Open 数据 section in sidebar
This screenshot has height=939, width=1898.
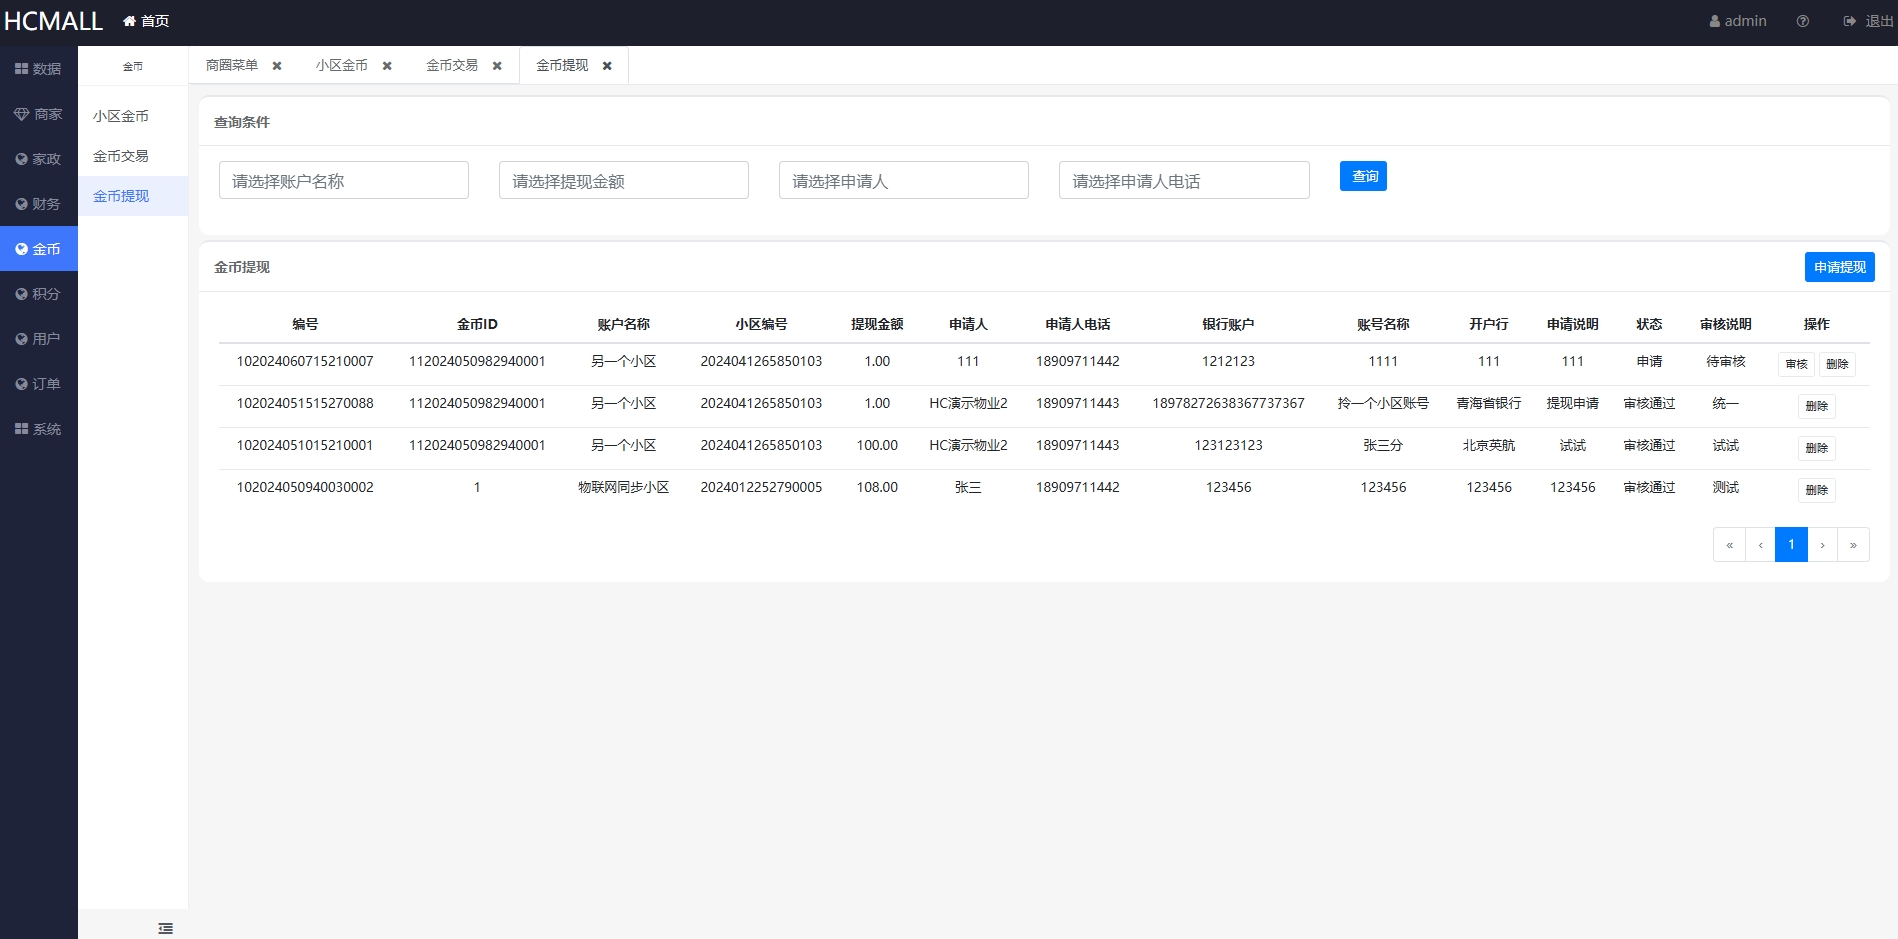38,69
